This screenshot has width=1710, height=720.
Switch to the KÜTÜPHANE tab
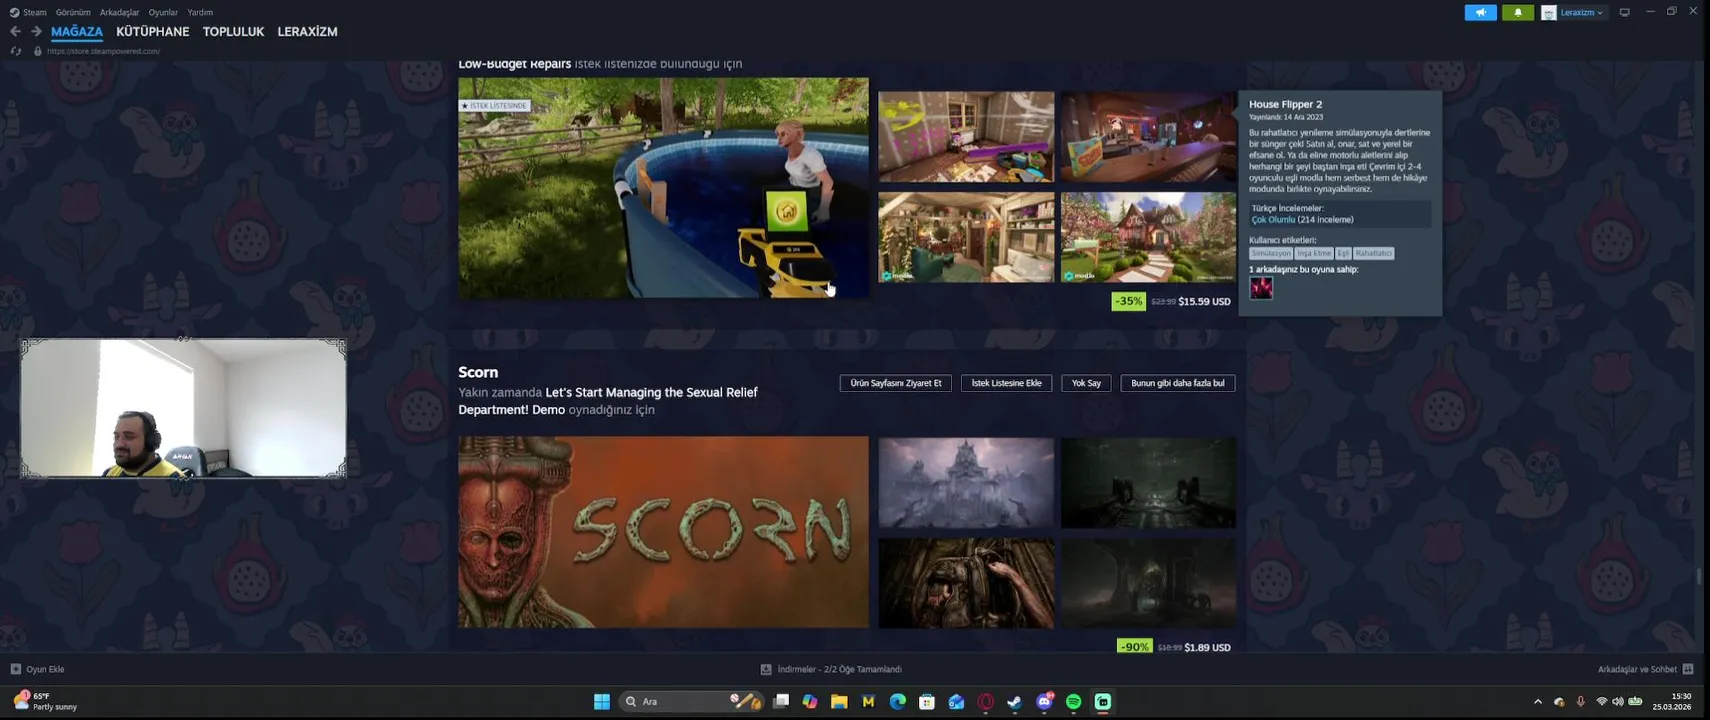click(x=152, y=32)
